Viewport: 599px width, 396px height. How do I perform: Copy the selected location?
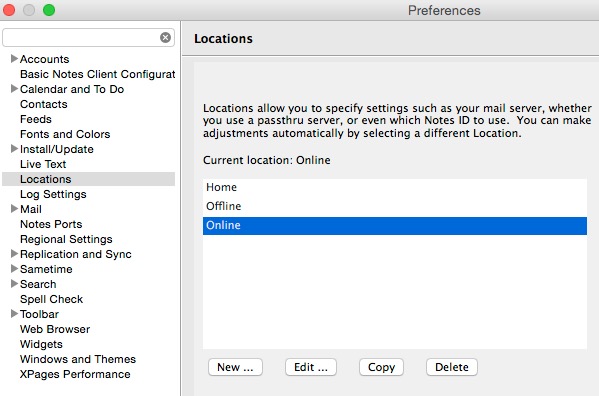click(381, 367)
